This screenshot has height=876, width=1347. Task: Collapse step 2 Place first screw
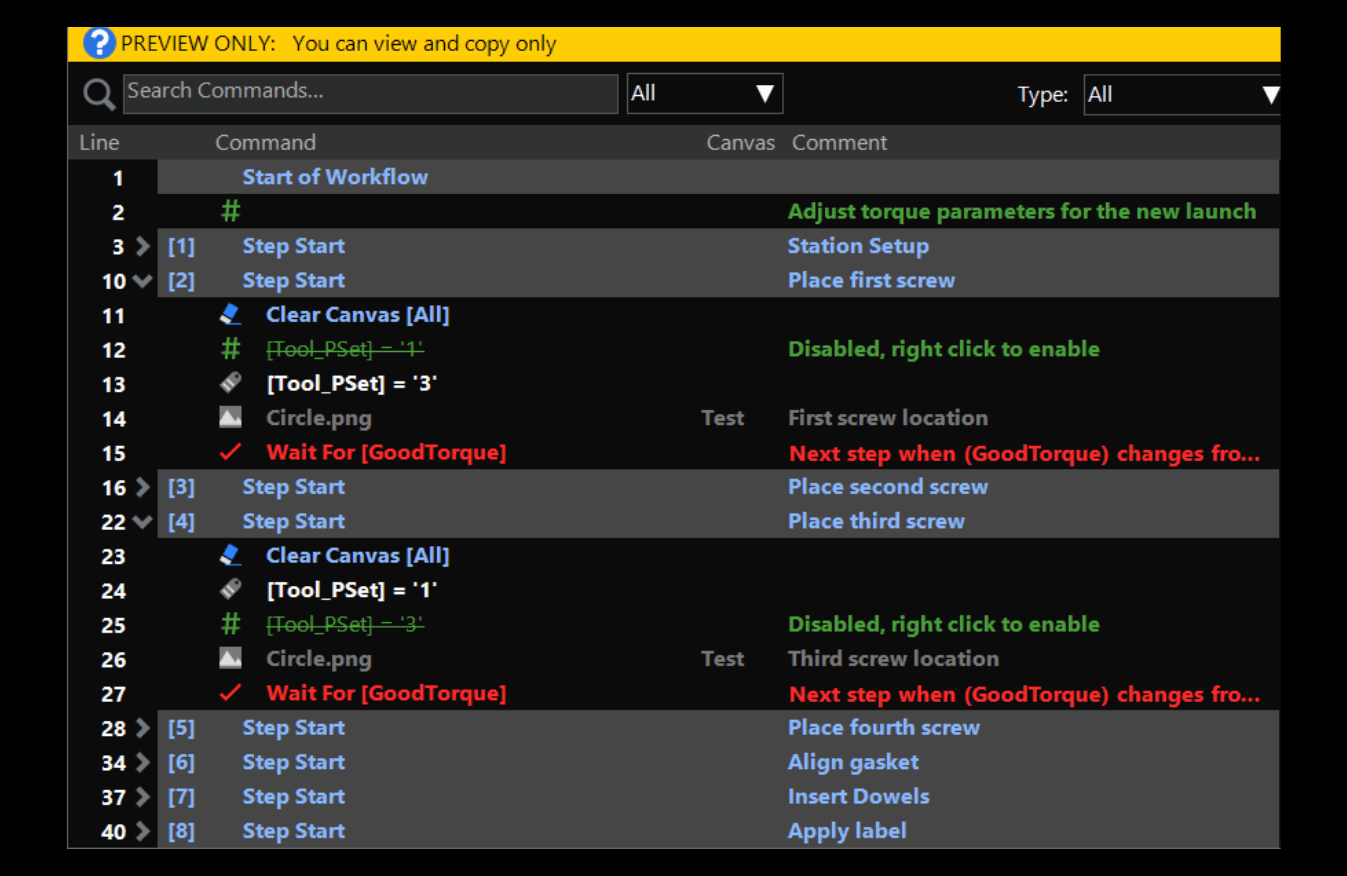coord(142,281)
